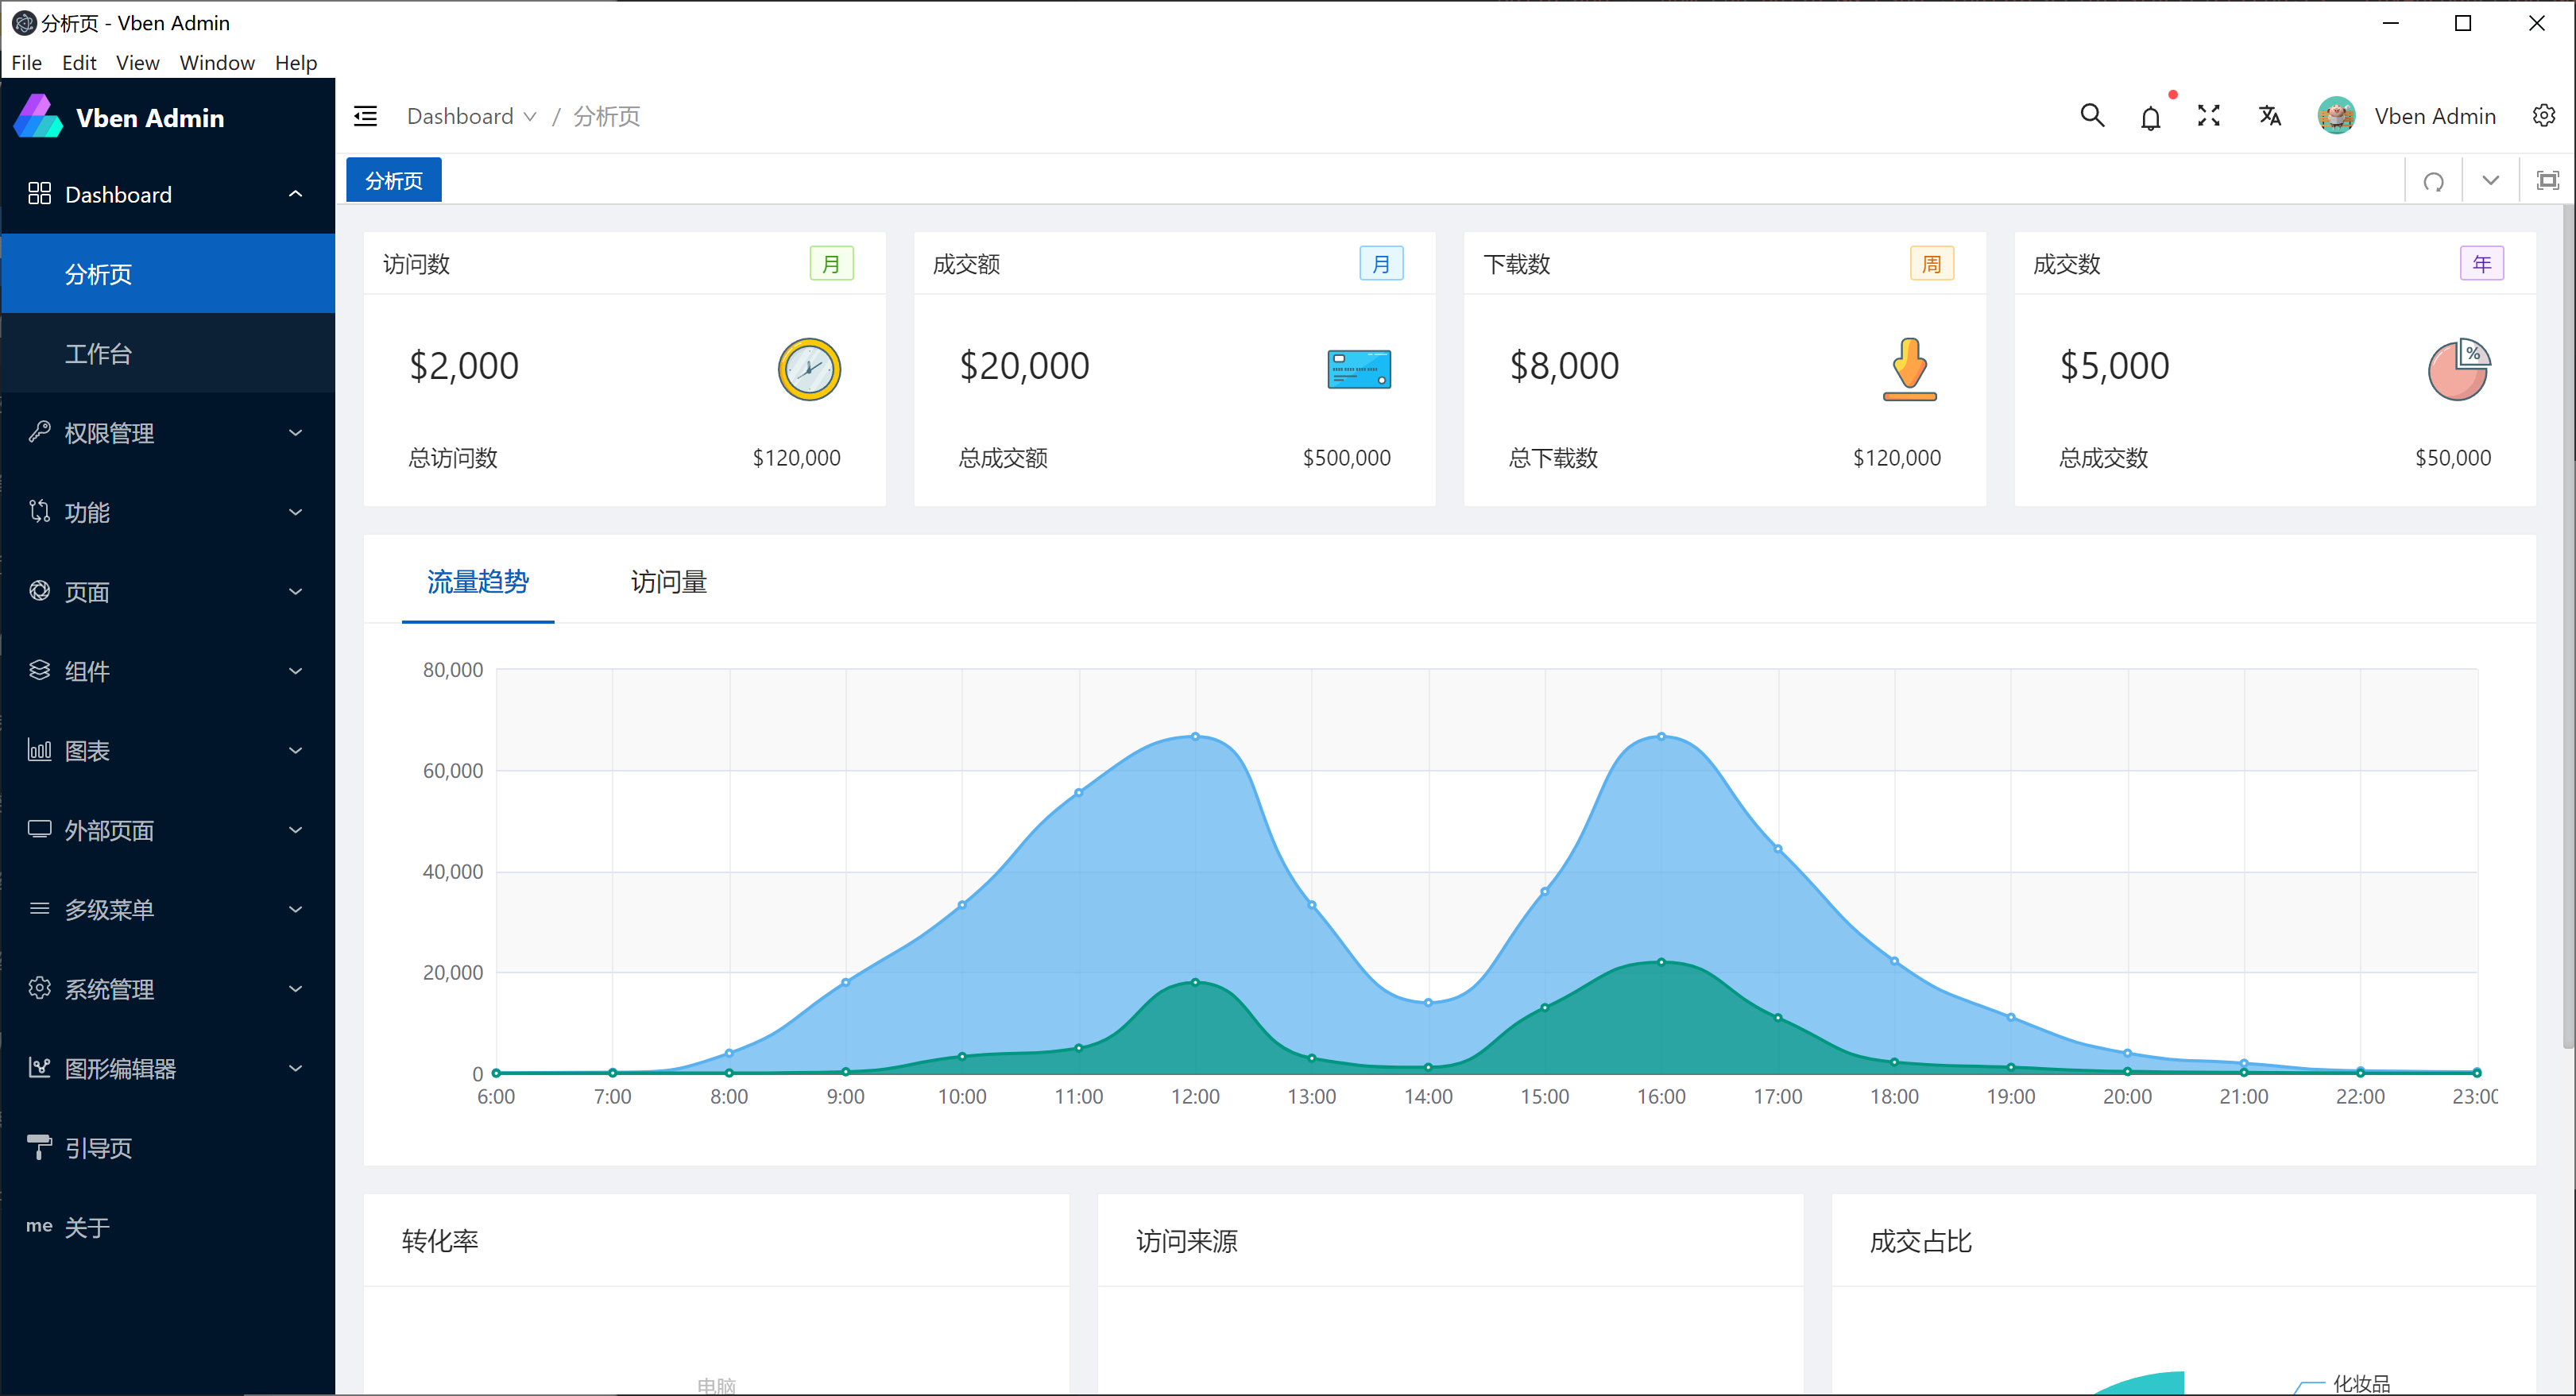Screen dimensions: 2576x1396
Task: Open the notification bell
Action: point(2150,118)
